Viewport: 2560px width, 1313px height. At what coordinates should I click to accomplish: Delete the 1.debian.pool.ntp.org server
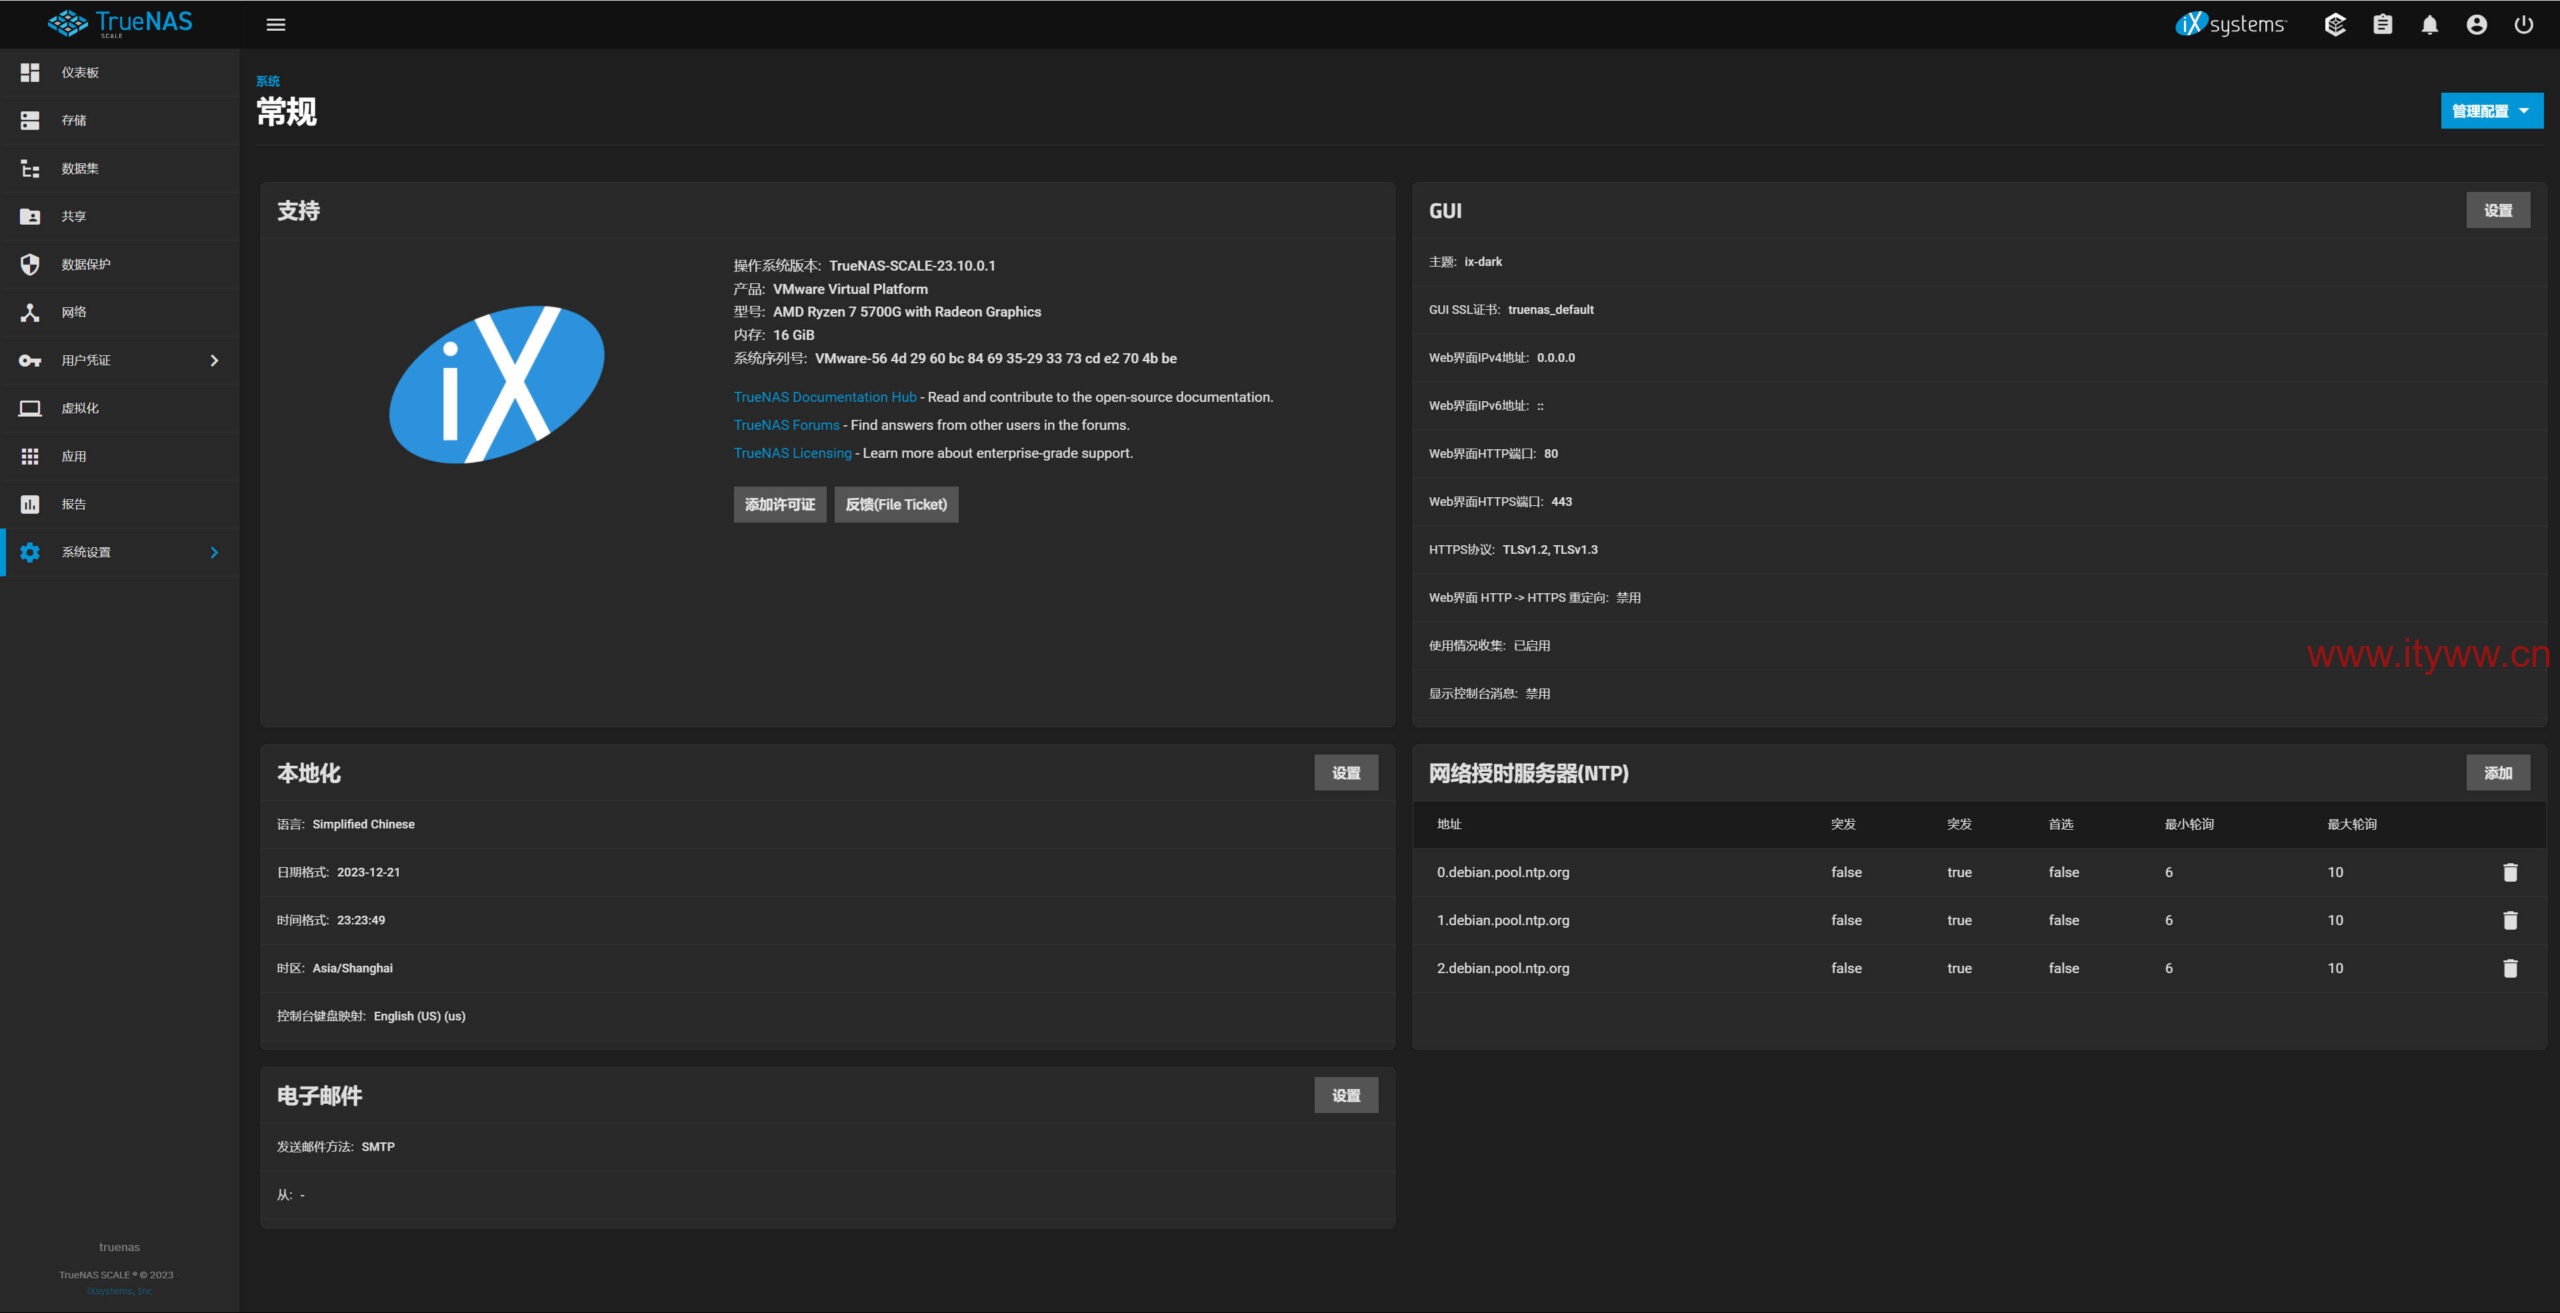(x=2510, y=920)
